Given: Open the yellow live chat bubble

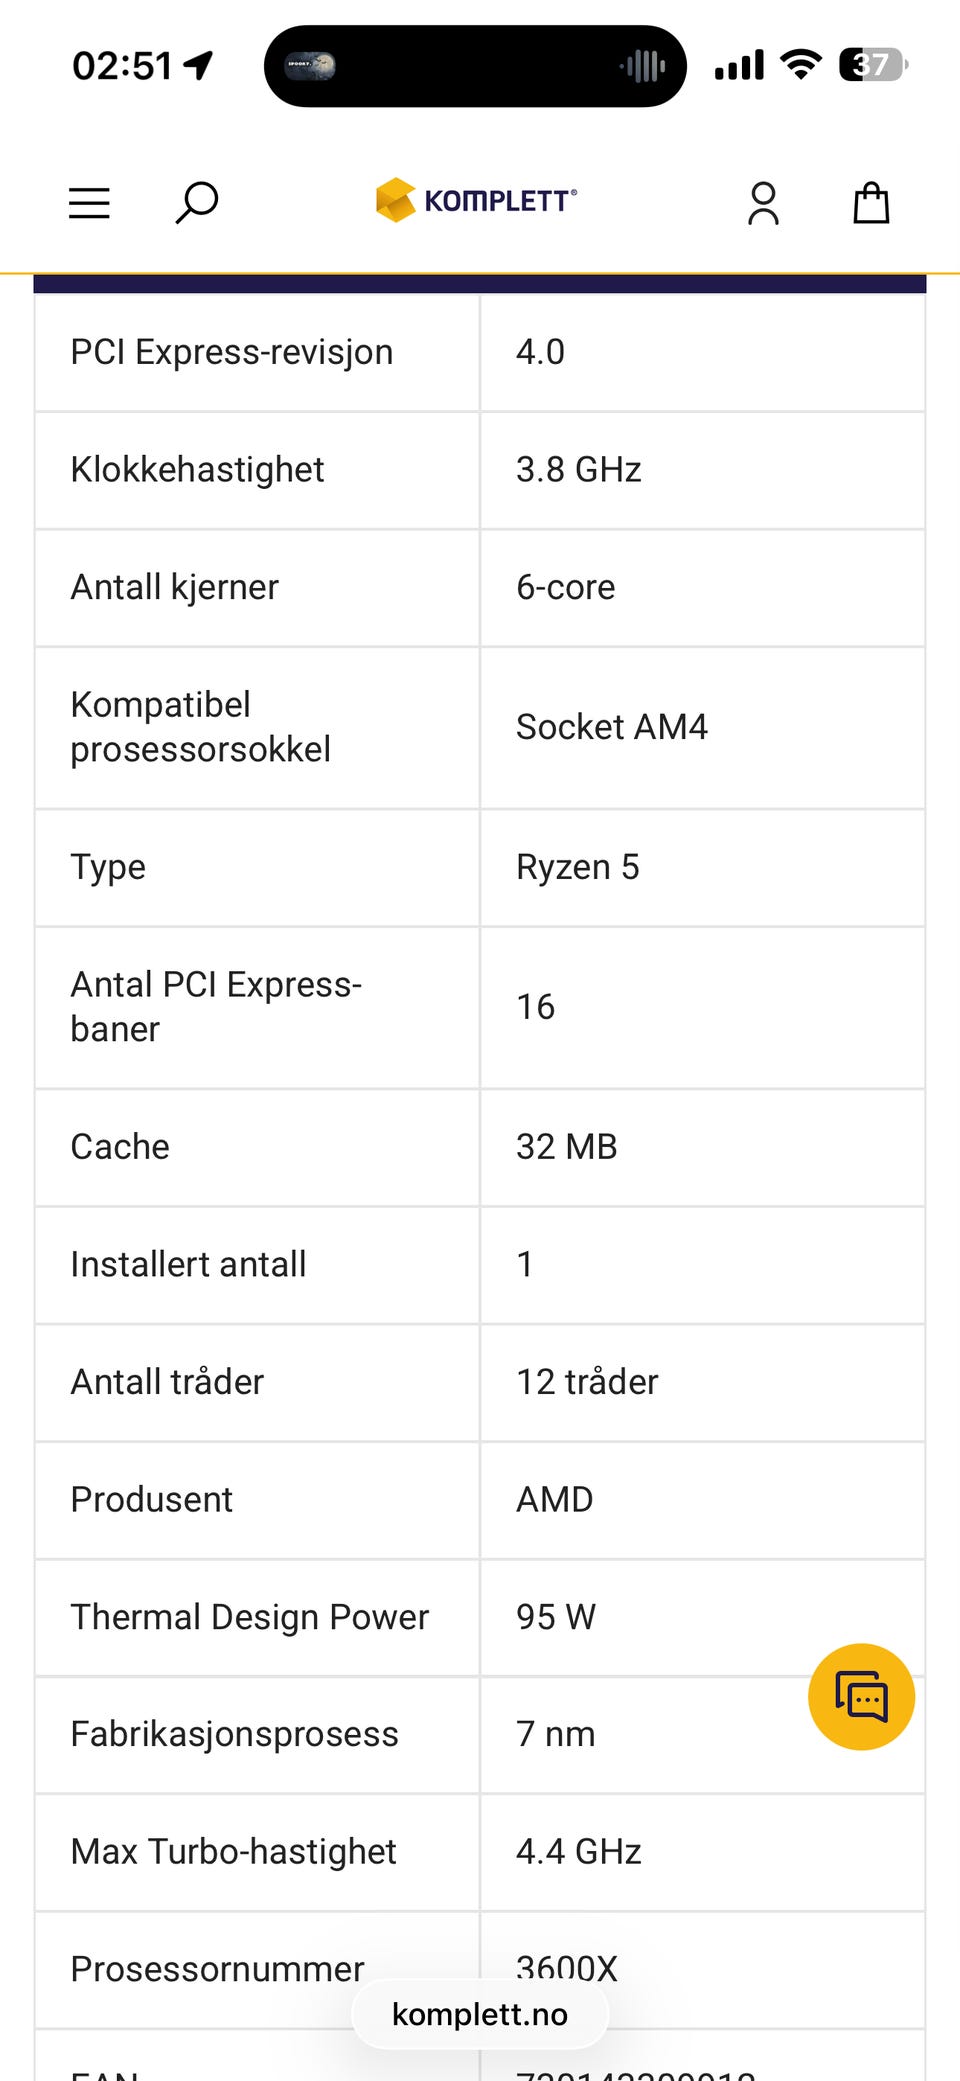Looking at the screenshot, I should click(x=861, y=1697).
